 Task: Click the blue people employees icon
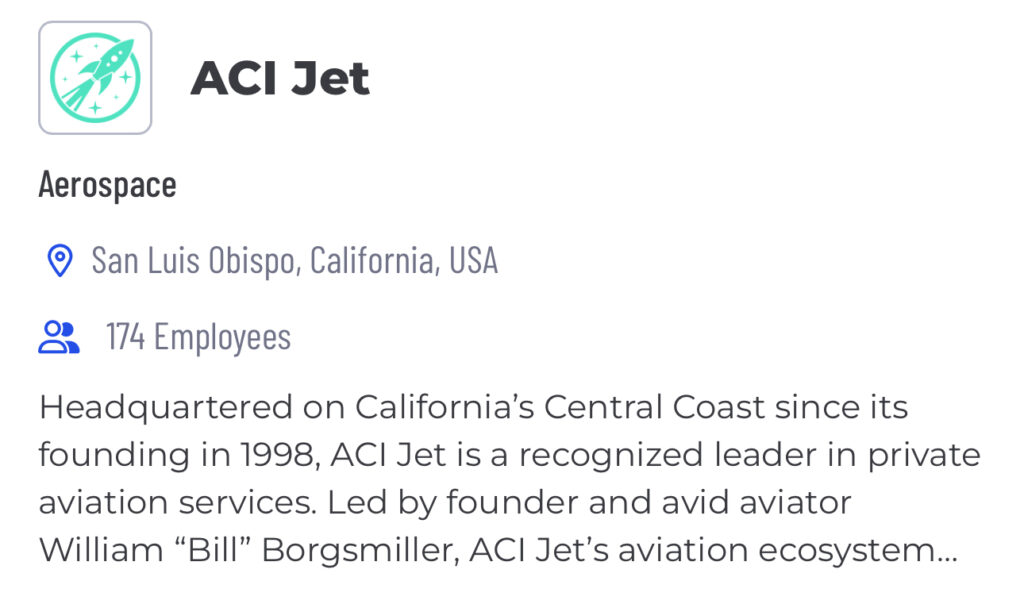point(59,337)
